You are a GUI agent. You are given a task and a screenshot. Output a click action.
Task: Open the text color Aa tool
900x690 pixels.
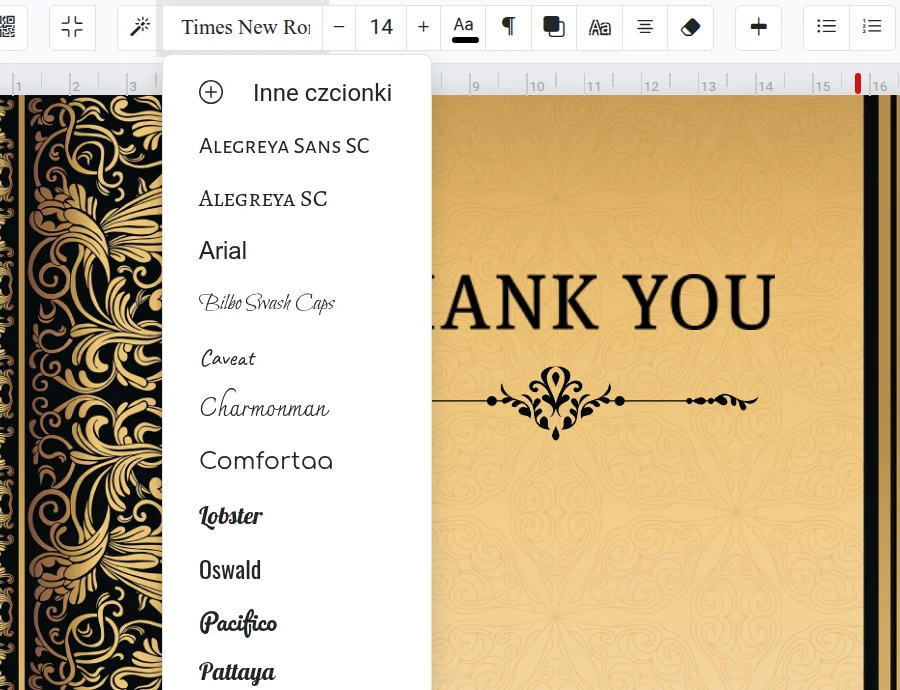[x=464, y=27]
